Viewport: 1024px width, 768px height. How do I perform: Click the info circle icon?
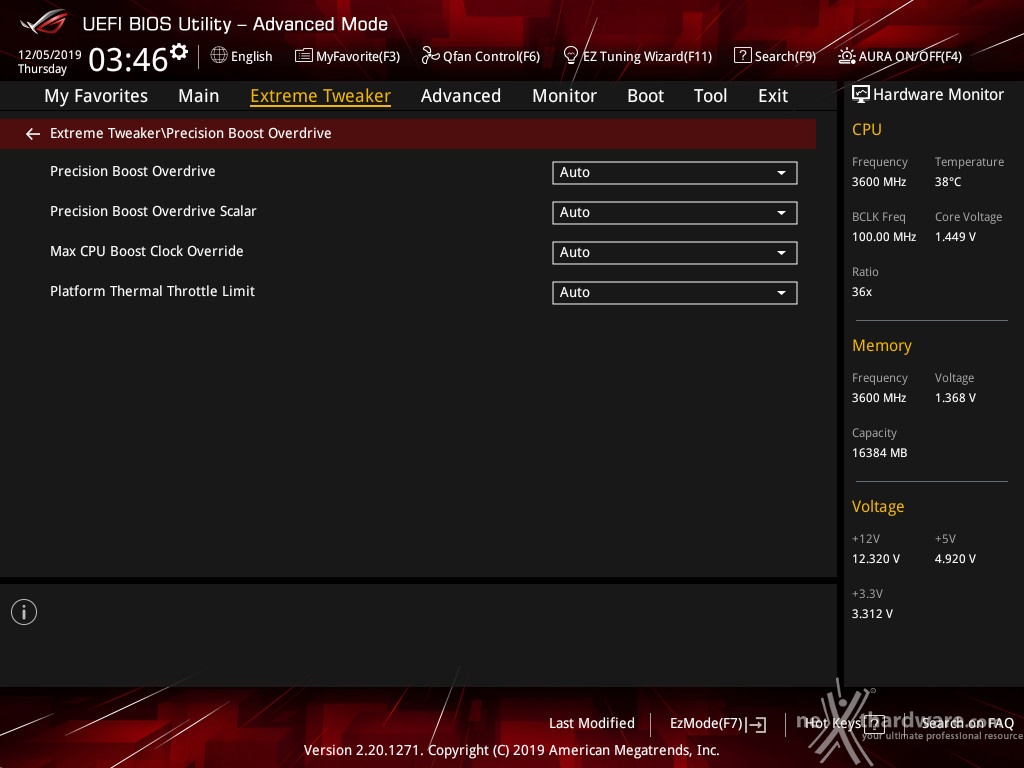click(24, 612)
